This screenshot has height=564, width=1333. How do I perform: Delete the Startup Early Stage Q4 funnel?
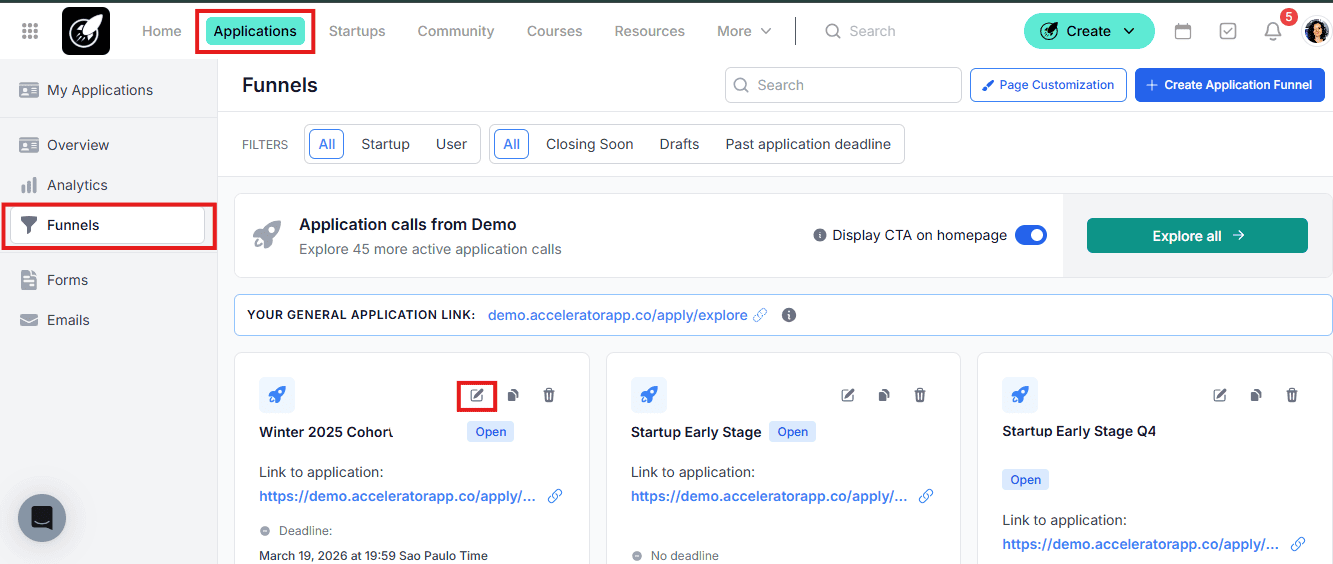click(x=1292, y=395)
